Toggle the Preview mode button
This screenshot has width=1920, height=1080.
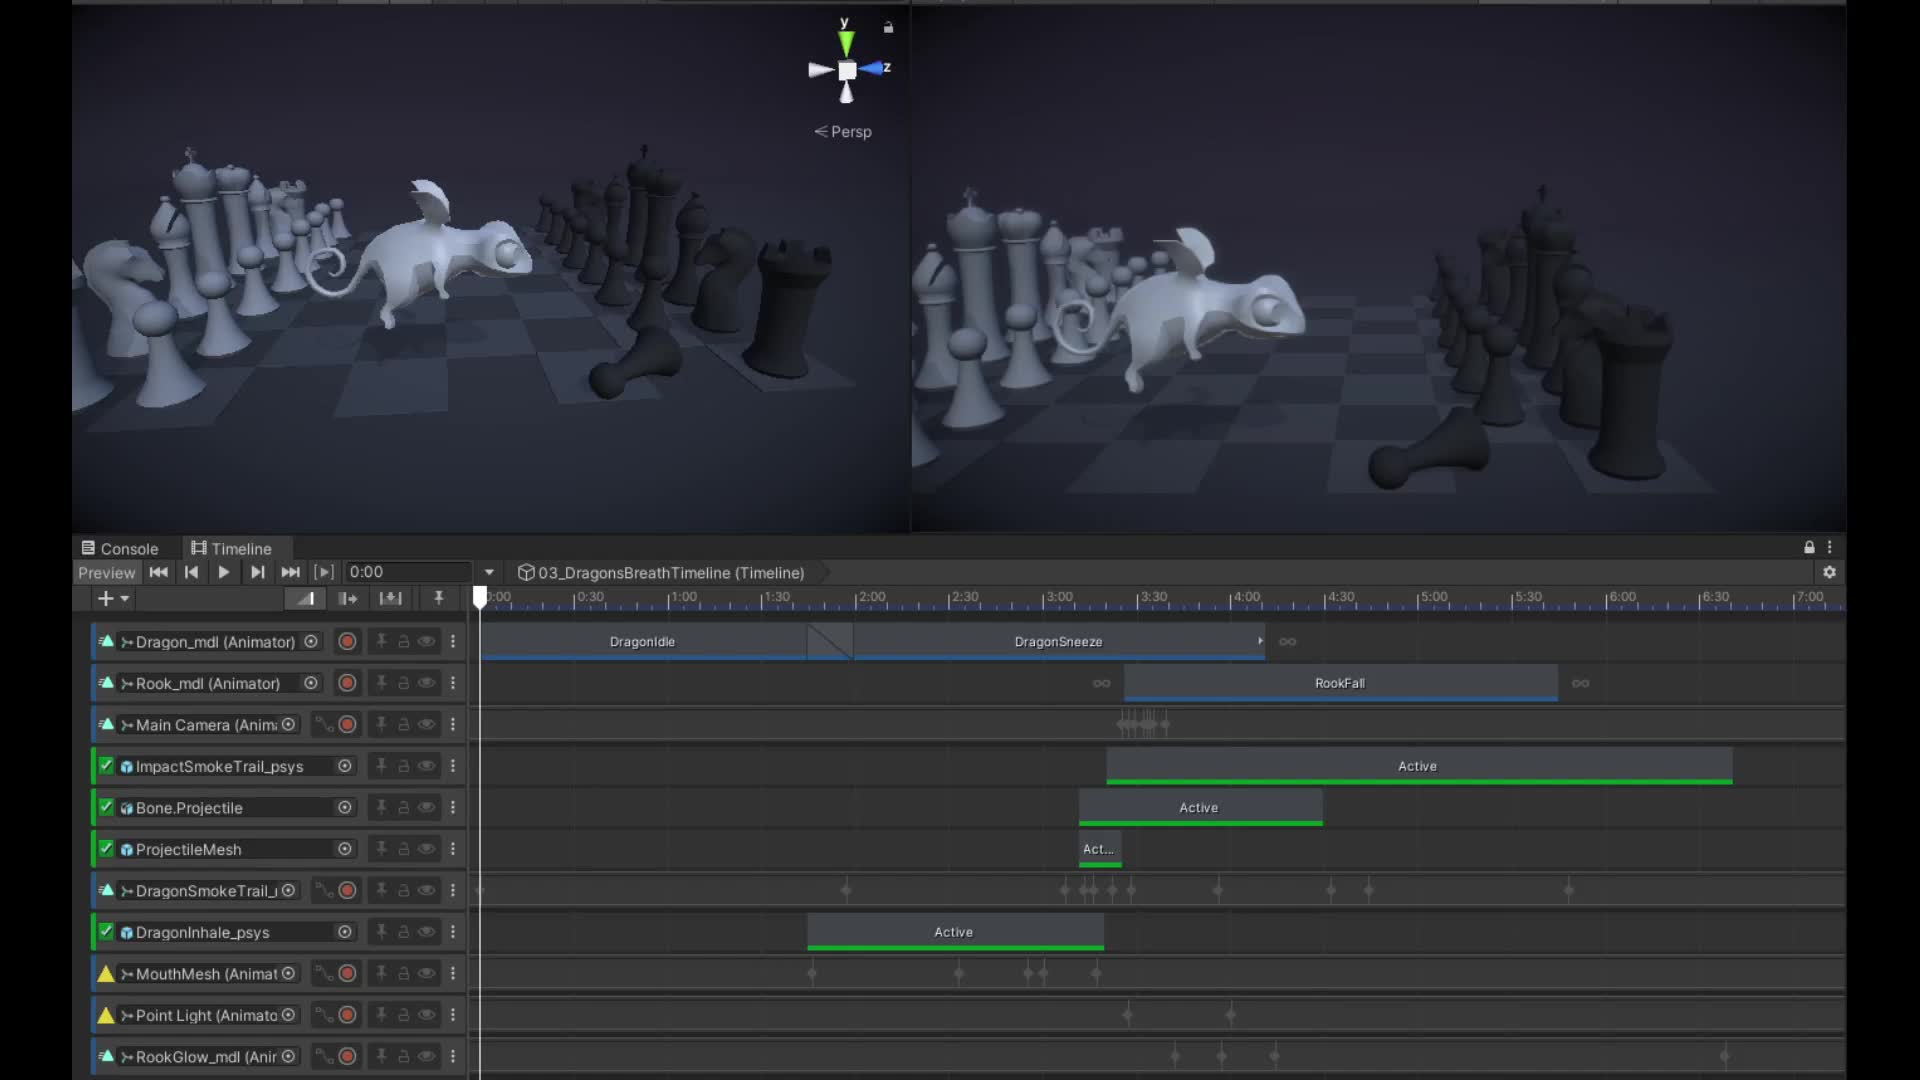pyautogui.click(x=106, y=572)
